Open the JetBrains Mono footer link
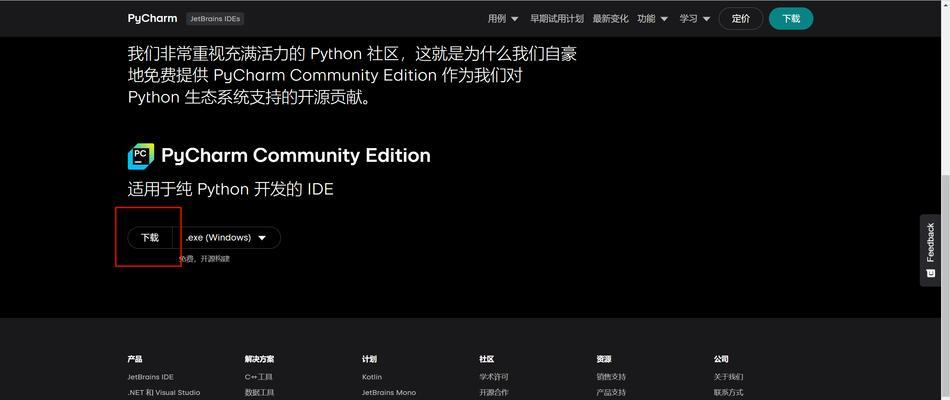 tap(389, 393)
